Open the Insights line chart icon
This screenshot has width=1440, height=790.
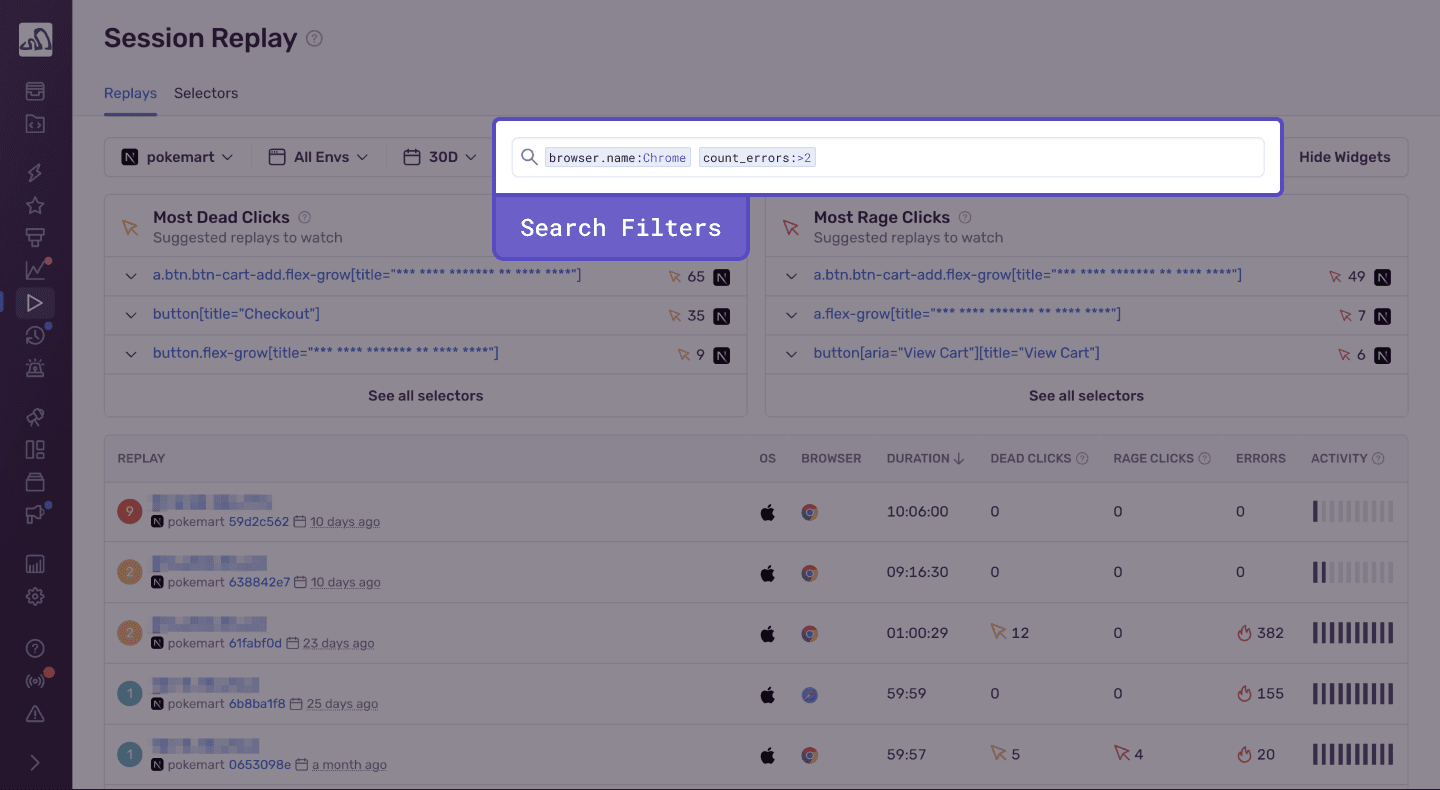pos(35,269)
